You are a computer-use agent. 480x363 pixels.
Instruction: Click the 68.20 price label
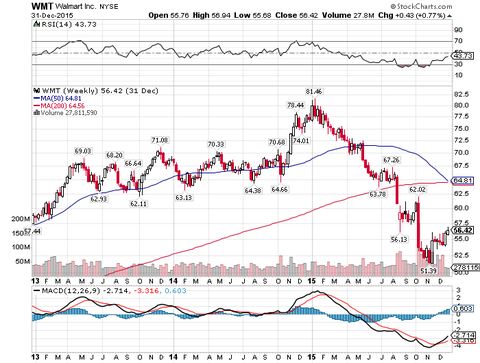tap(114, 155)
